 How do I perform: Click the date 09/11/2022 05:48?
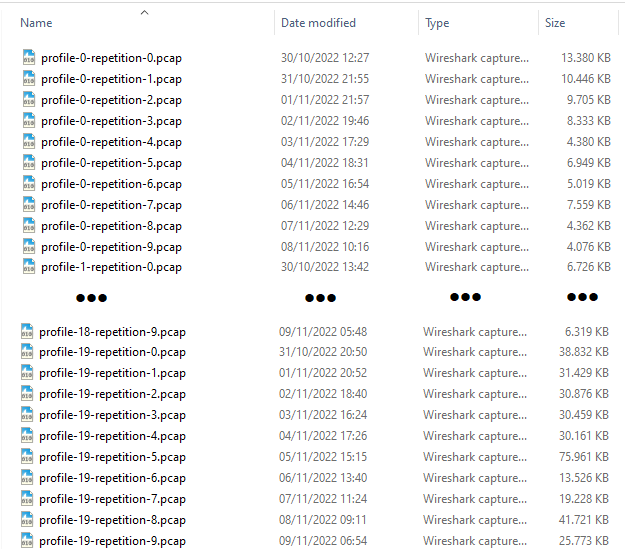(x=323, y=332)
